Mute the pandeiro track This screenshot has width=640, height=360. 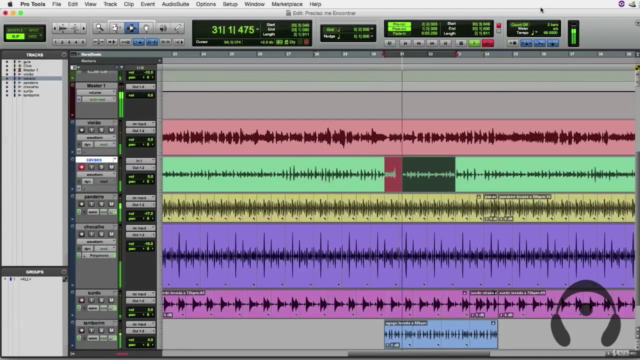point(111,204)
